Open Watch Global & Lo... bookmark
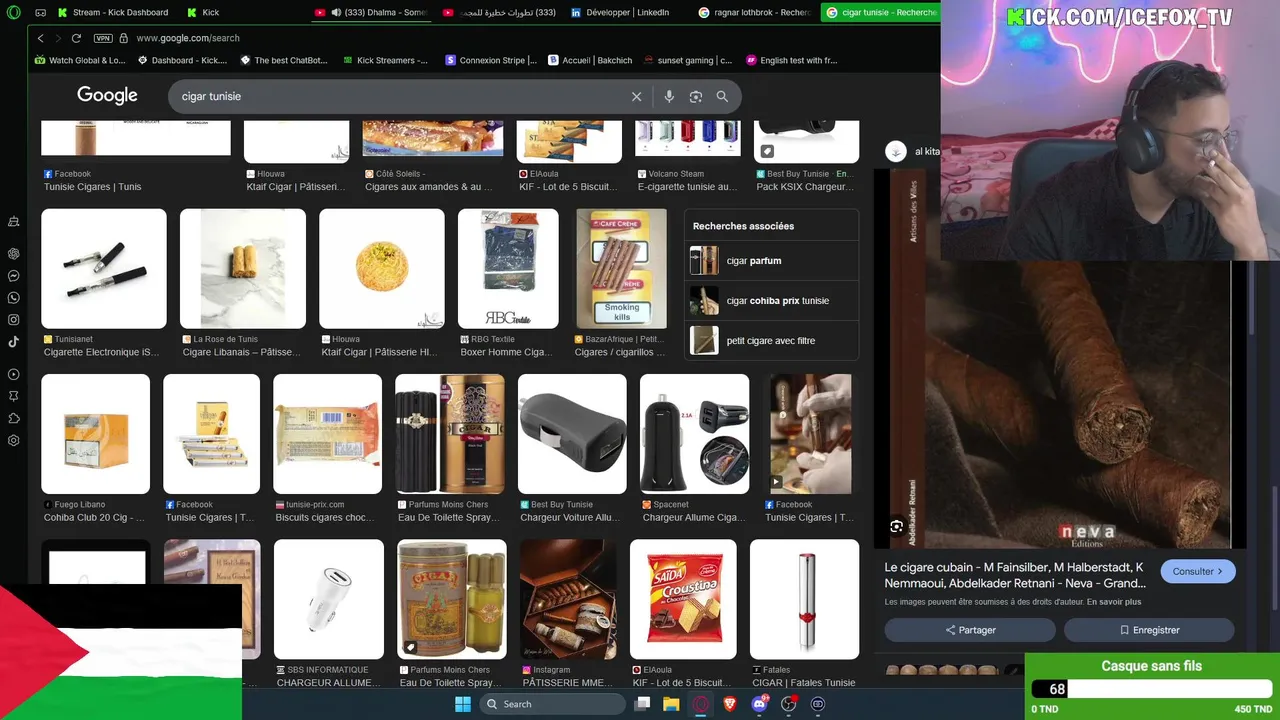Image resolution: width=1280 pixels, height=720 pixels. (x=80, y=60)
